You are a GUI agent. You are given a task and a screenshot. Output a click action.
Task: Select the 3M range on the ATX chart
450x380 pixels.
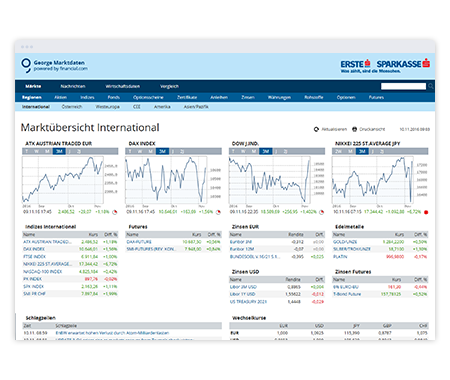coord(59,152)
